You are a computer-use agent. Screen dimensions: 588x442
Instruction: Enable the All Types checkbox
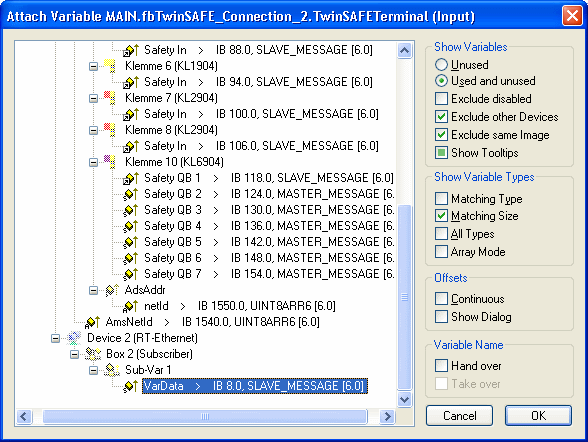[441, 234]
